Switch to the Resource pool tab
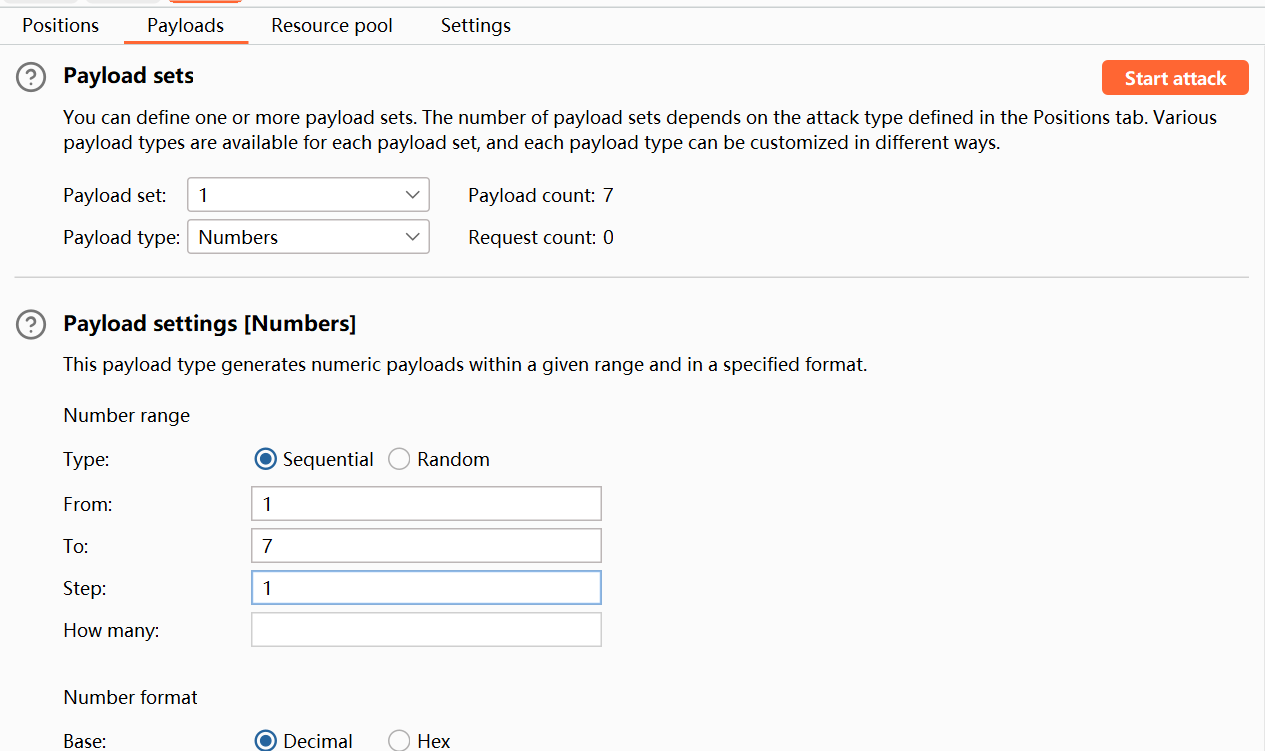Viewport: 1265px width, 751px height. (x=332, y=25)
